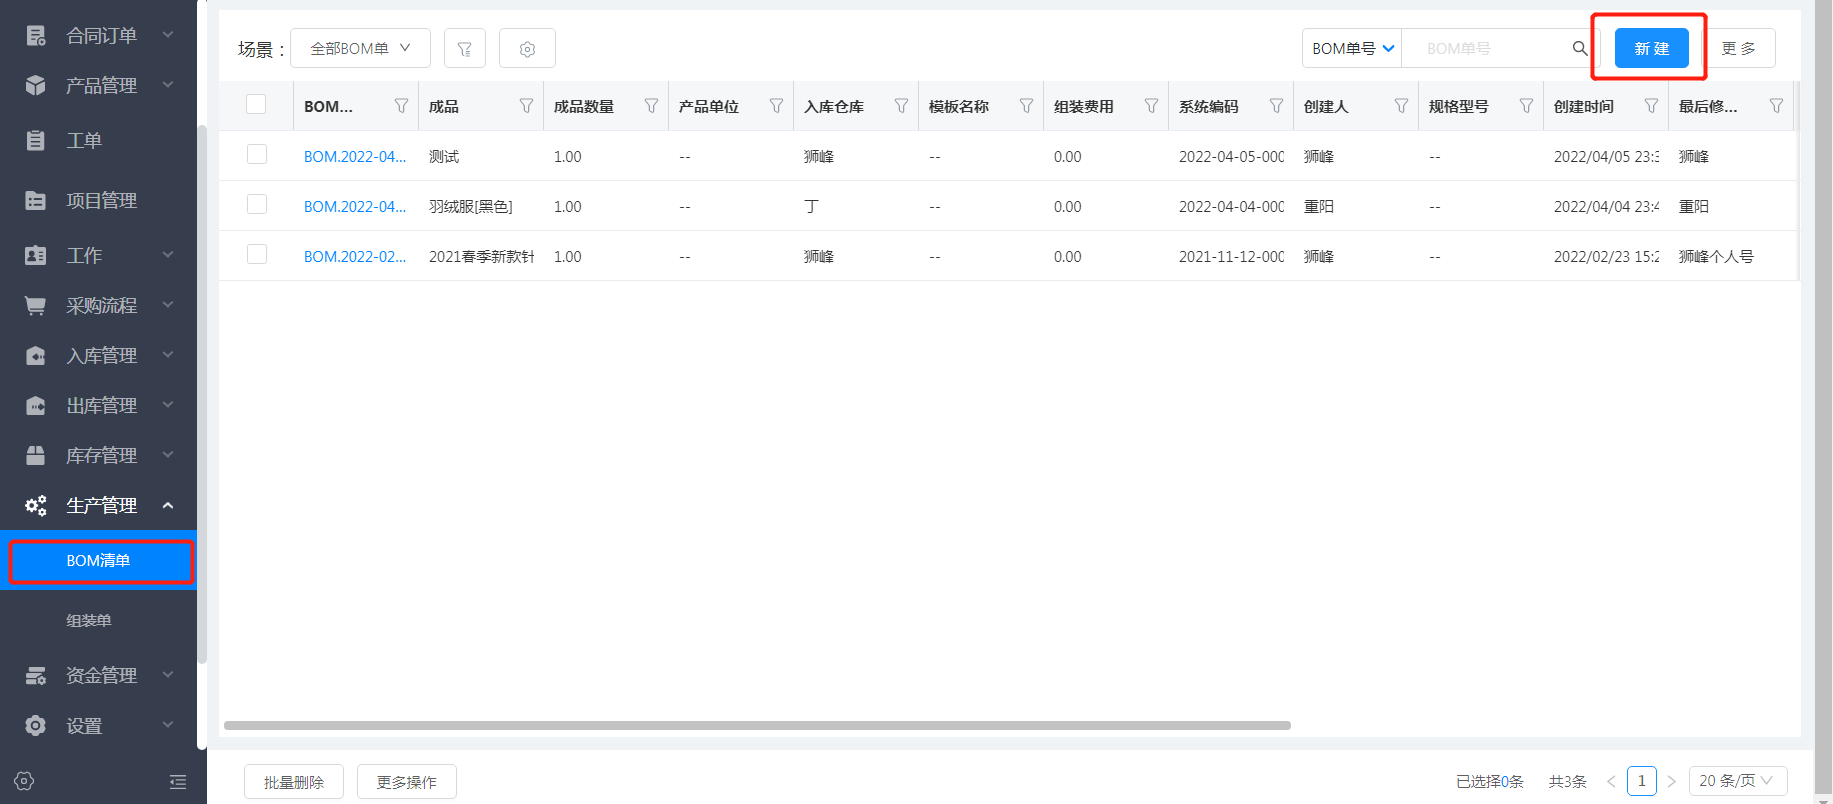The width and height of the screenshot is (1833, 804).
Task: Select page number 1
Action: pos(1641,780)
